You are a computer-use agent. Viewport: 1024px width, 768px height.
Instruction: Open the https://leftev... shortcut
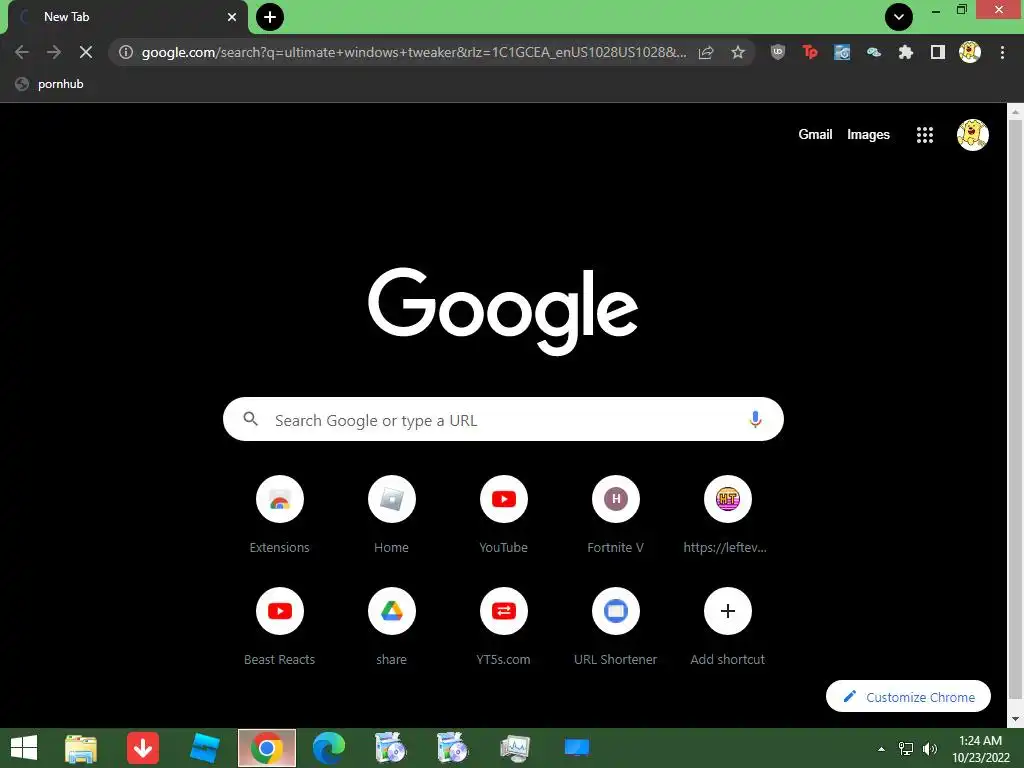click(x=728, y=515)
